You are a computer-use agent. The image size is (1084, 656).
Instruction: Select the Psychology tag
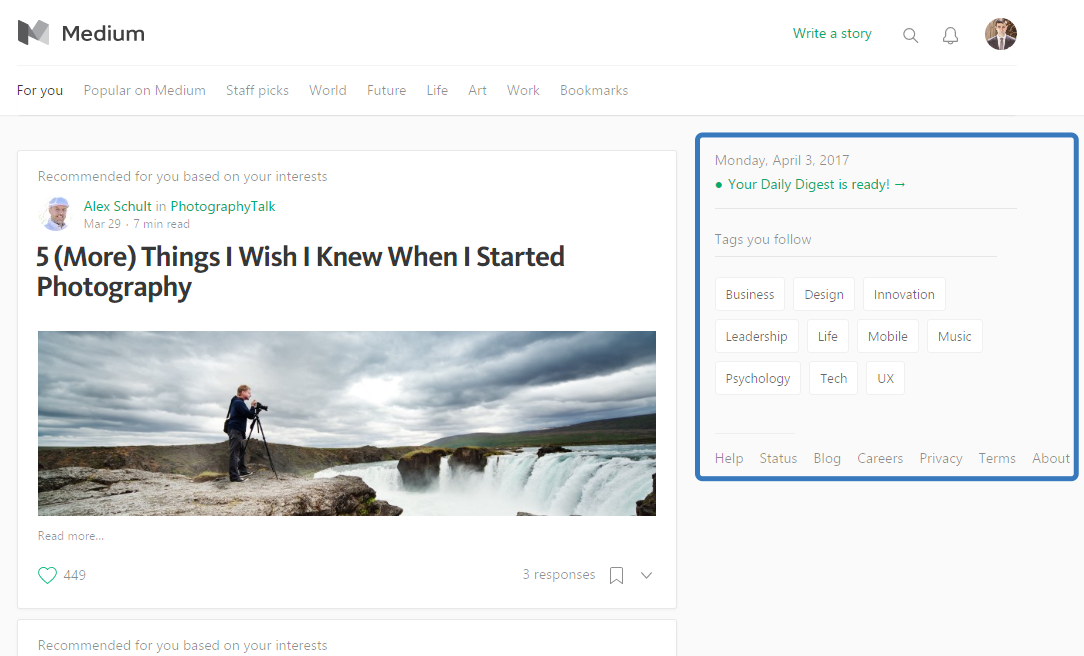[x=757, y=378]
